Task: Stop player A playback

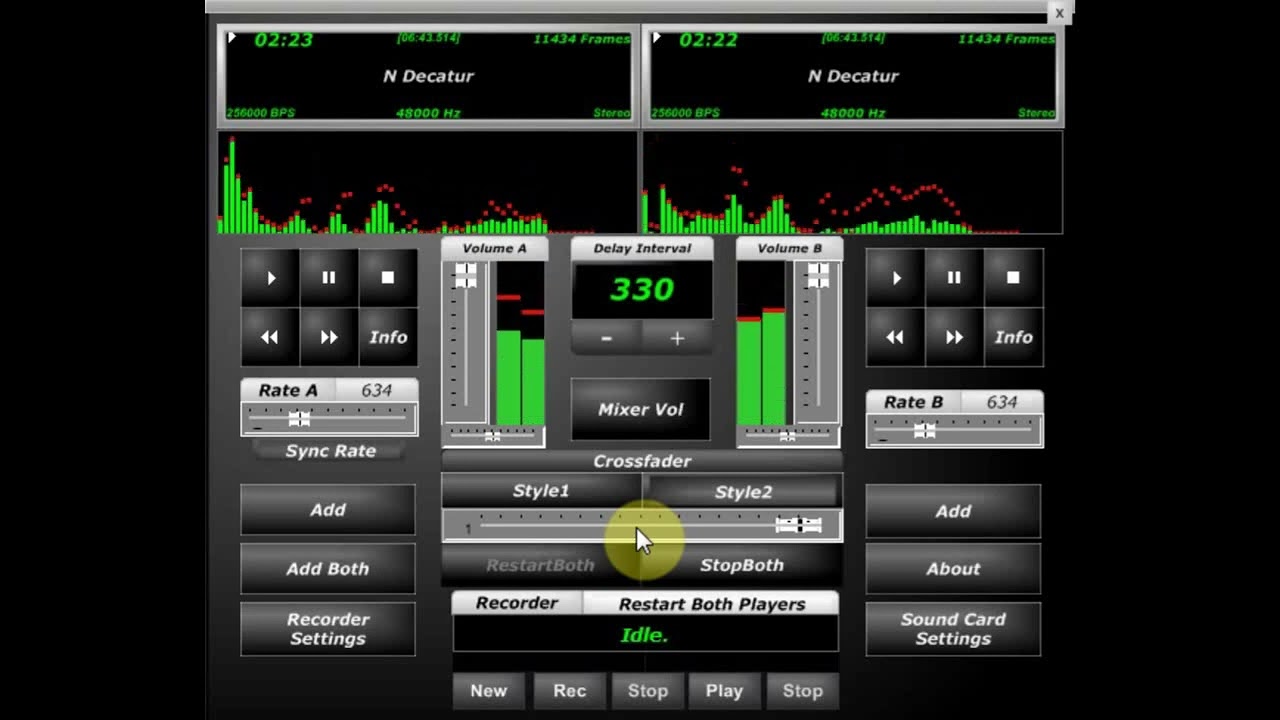Action: (388, 278)
